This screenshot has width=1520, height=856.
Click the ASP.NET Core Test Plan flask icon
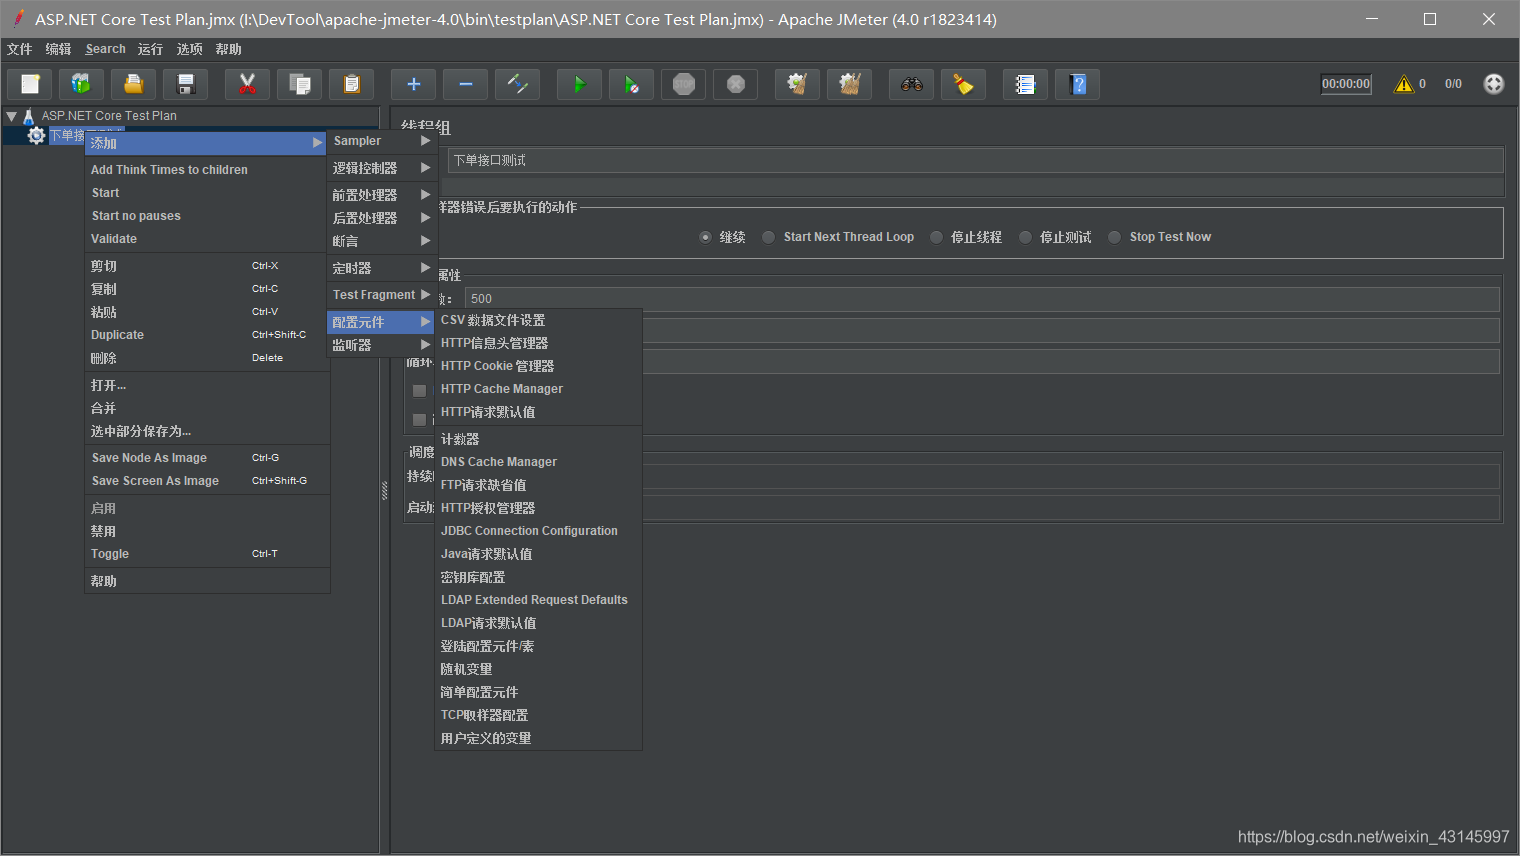point(28,116)
